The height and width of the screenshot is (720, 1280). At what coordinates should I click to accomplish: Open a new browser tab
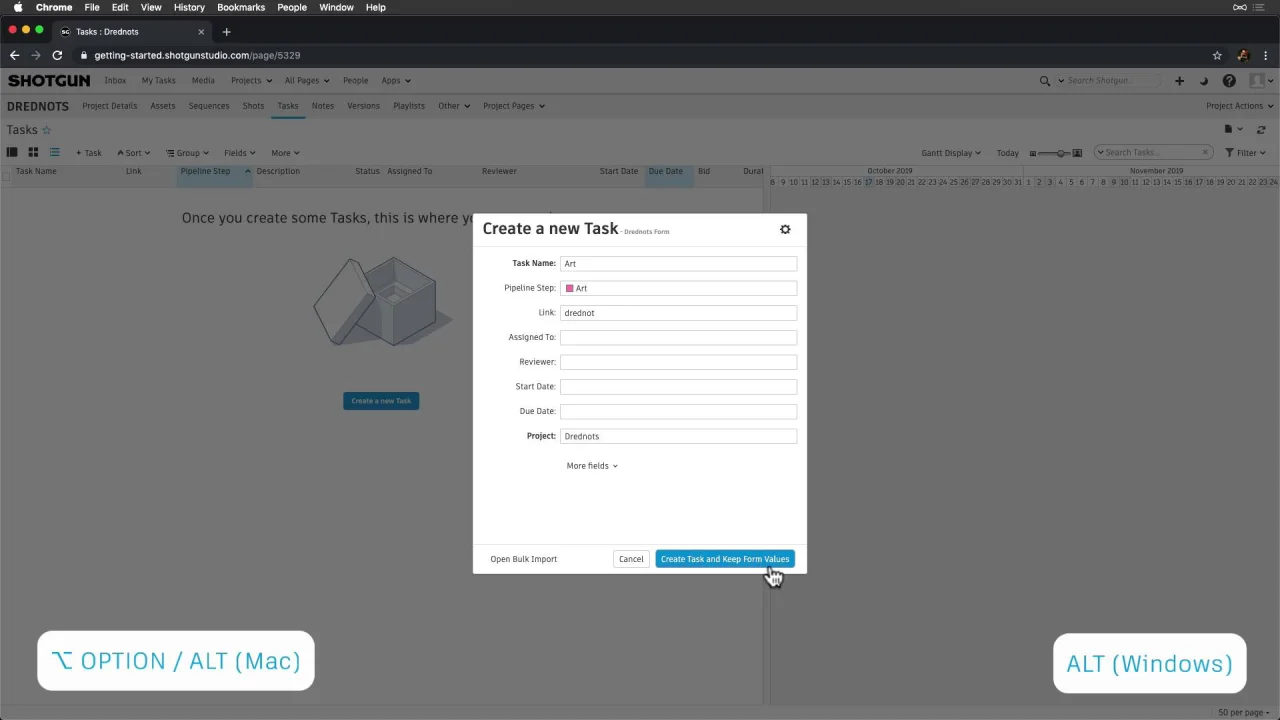pos(226,32)
